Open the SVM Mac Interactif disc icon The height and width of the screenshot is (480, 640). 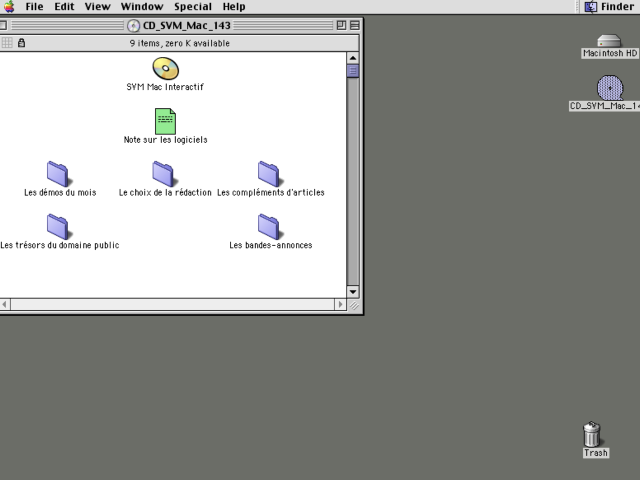click(x=165, y=68)
